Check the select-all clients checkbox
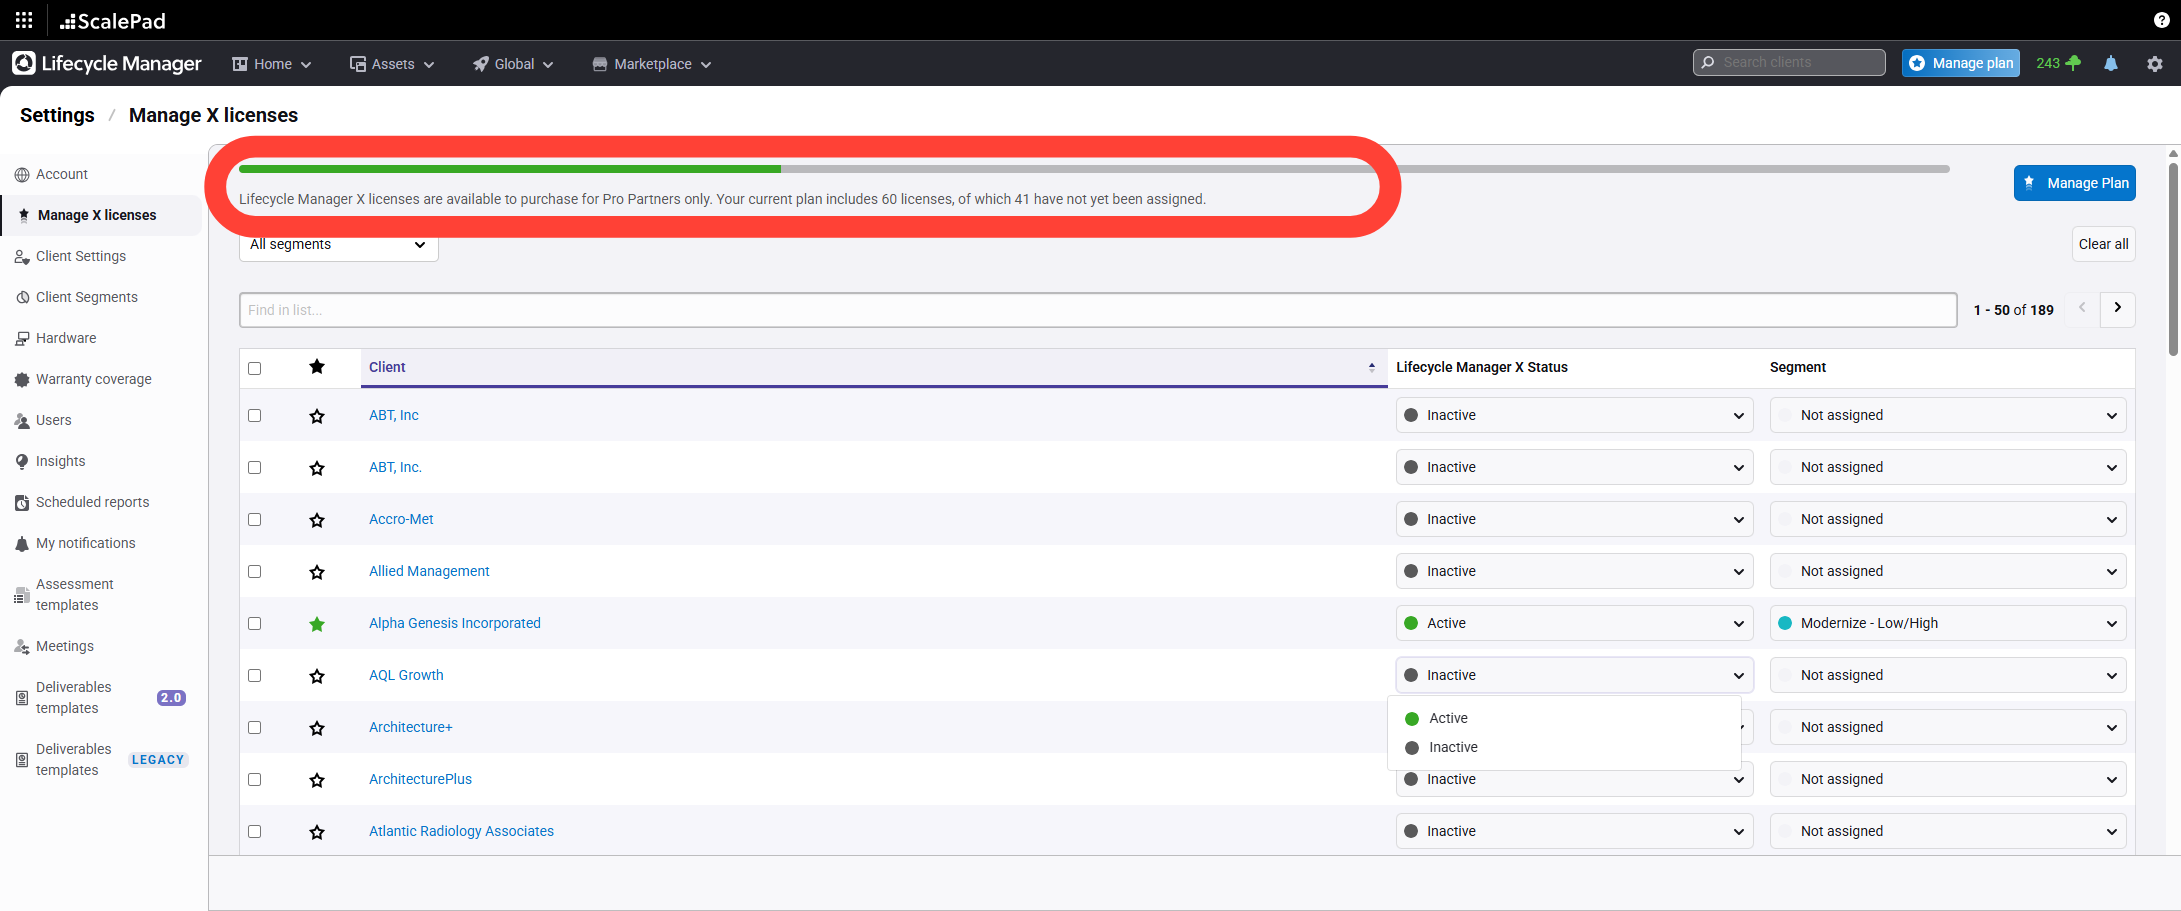The image size is (2181, 911). (255, 368)
